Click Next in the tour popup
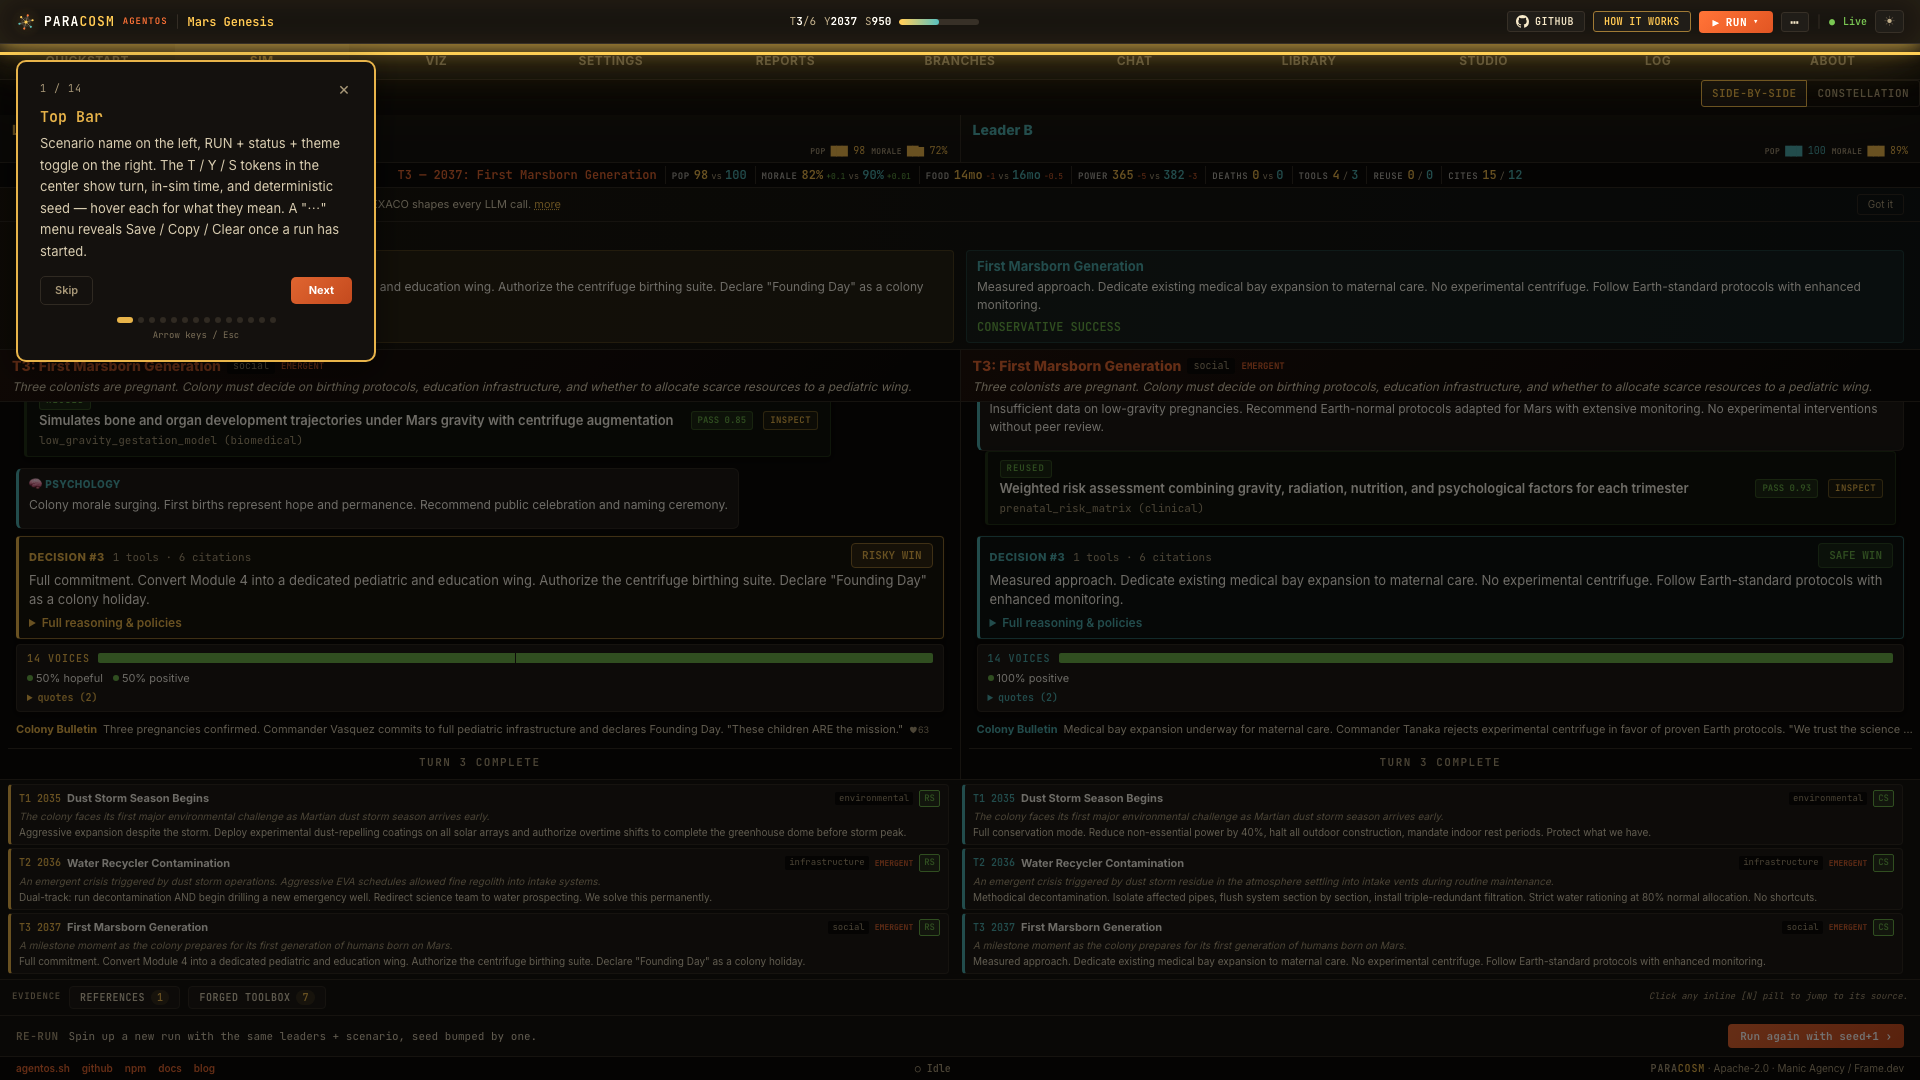The height and width of the screenshot is (1080, 1920). point(321,291)
